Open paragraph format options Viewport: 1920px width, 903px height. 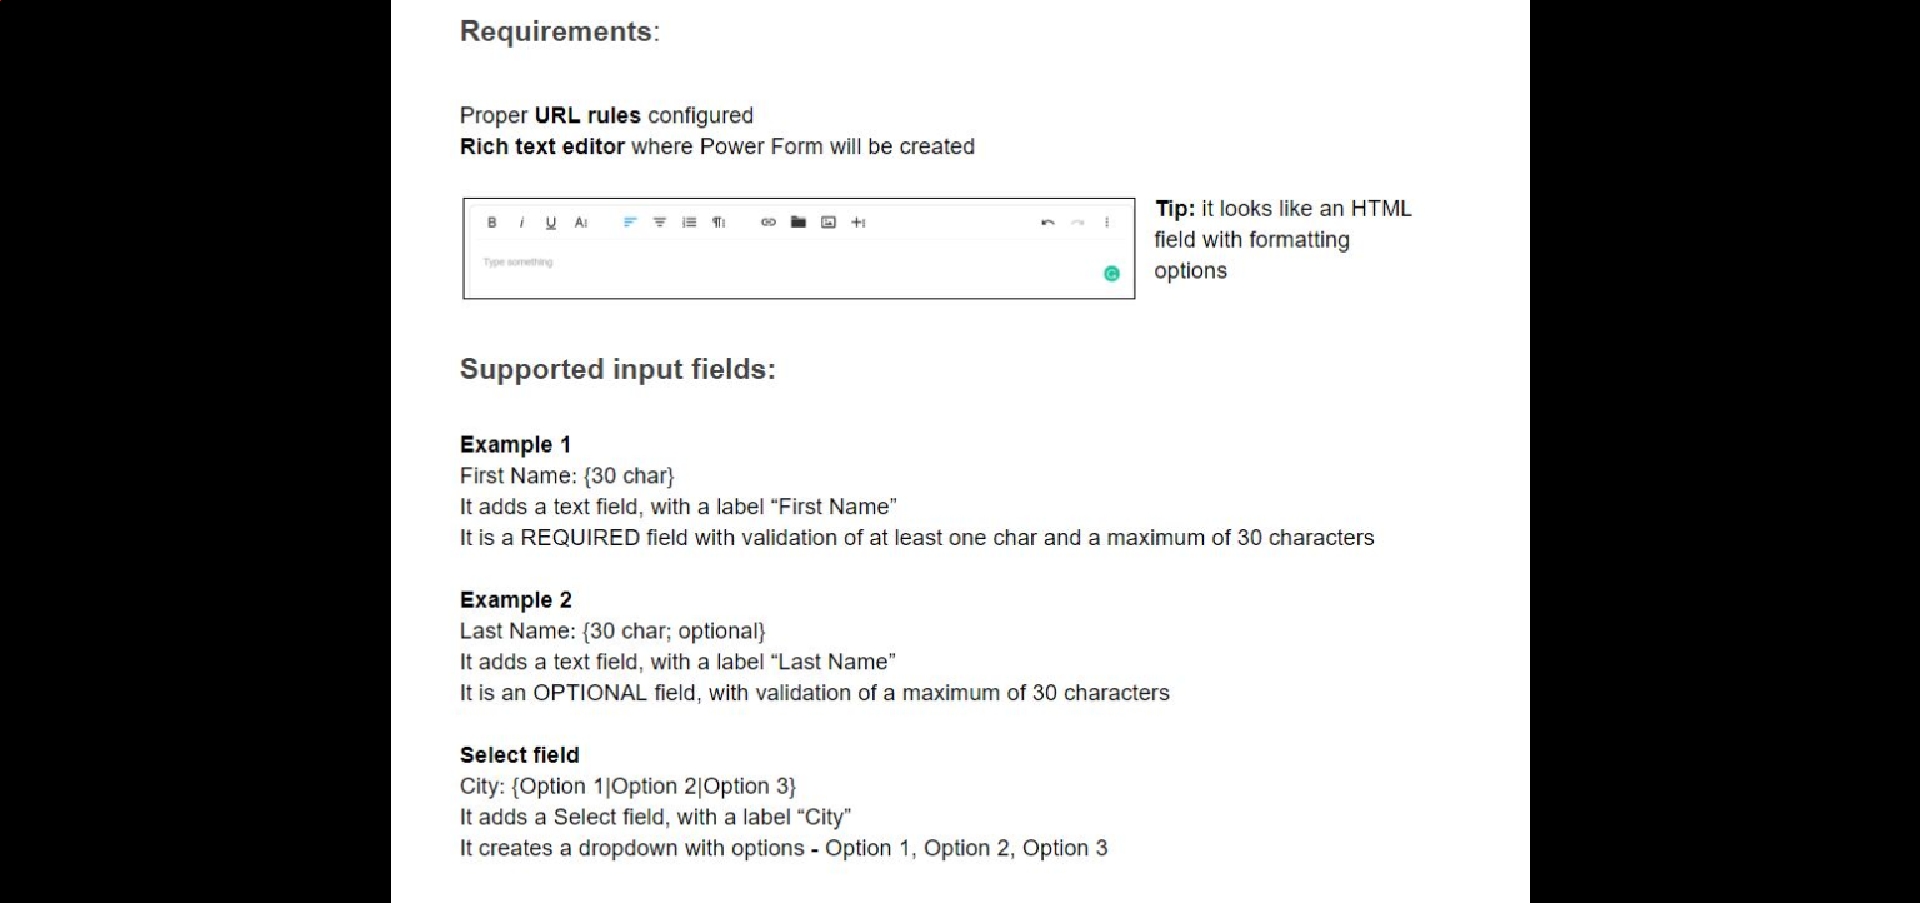(719, 223)
